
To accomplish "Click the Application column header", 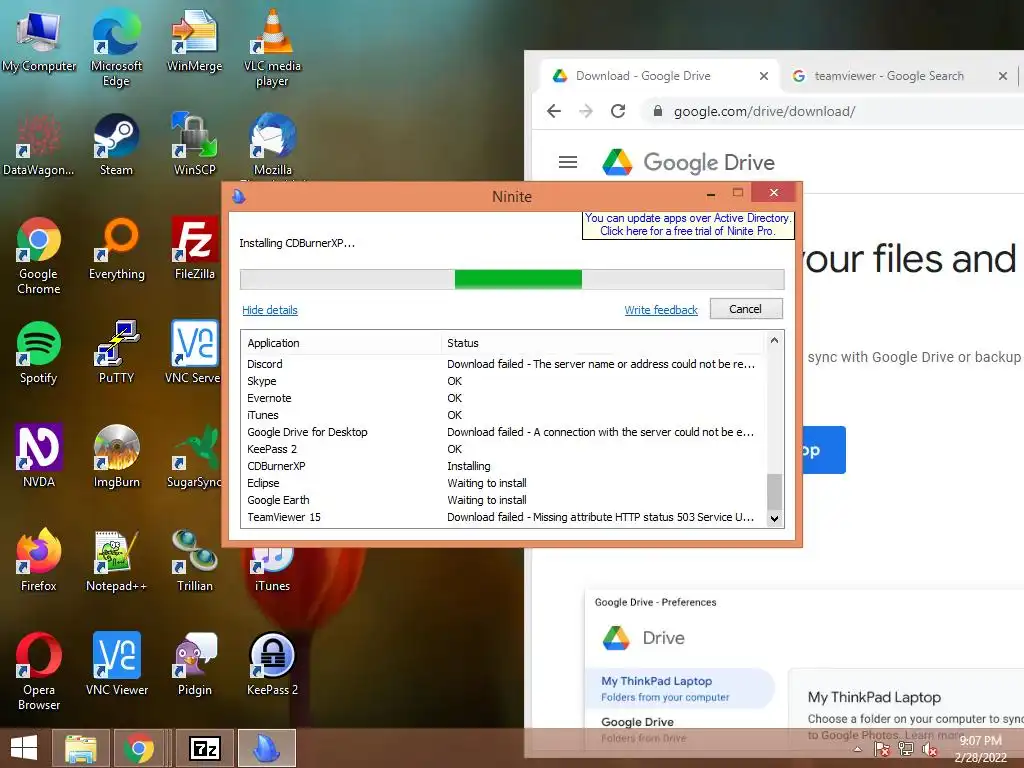I will (x=340, y=343).
